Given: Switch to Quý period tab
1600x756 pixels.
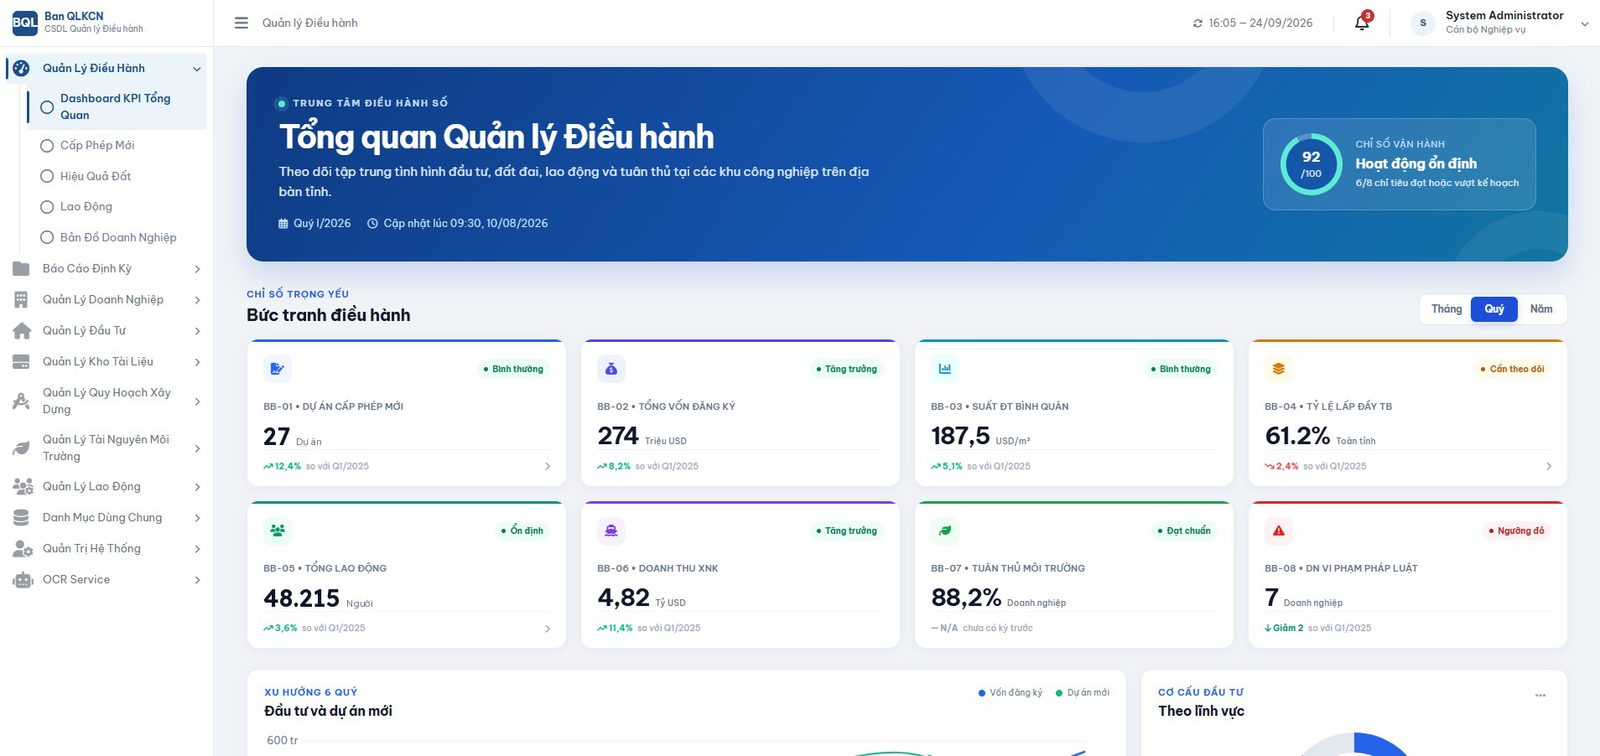Looking at the screenshot, I should pyautogui.click(x=1494, y=309).
